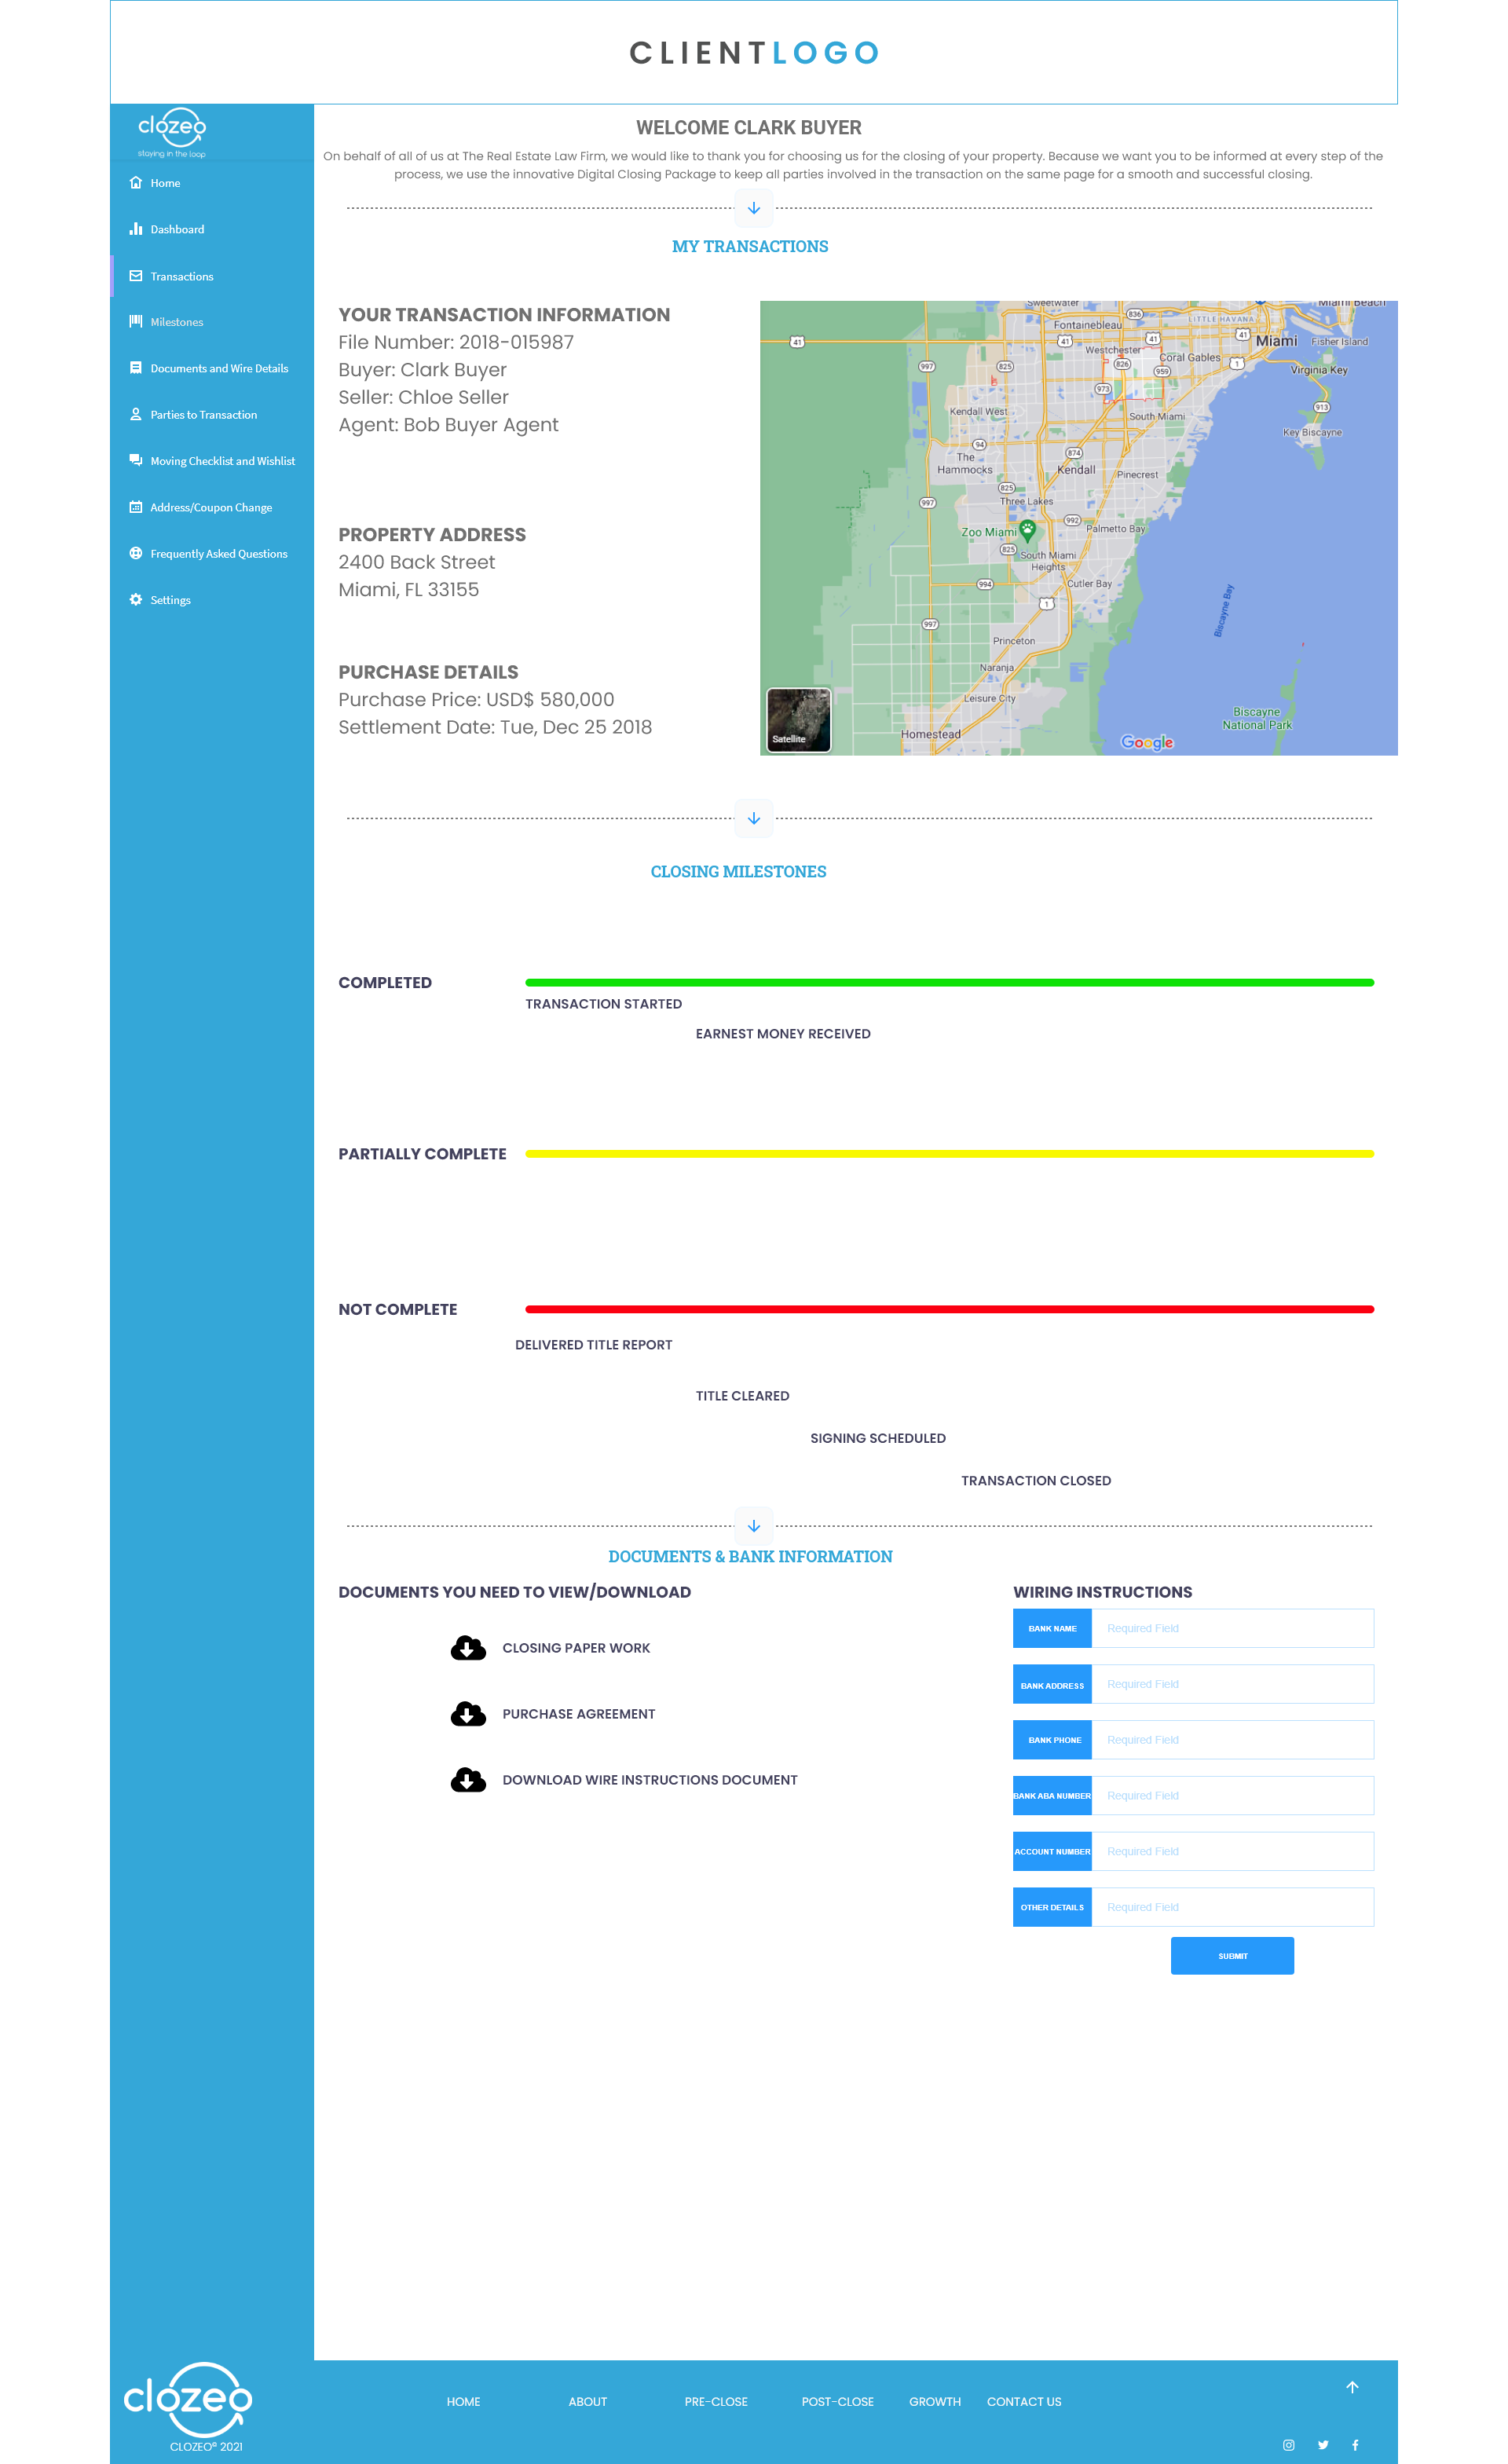1508x2464 pixels.
Task: Expand arrow above Closing Milestones section
Action: tap(754, 818)
